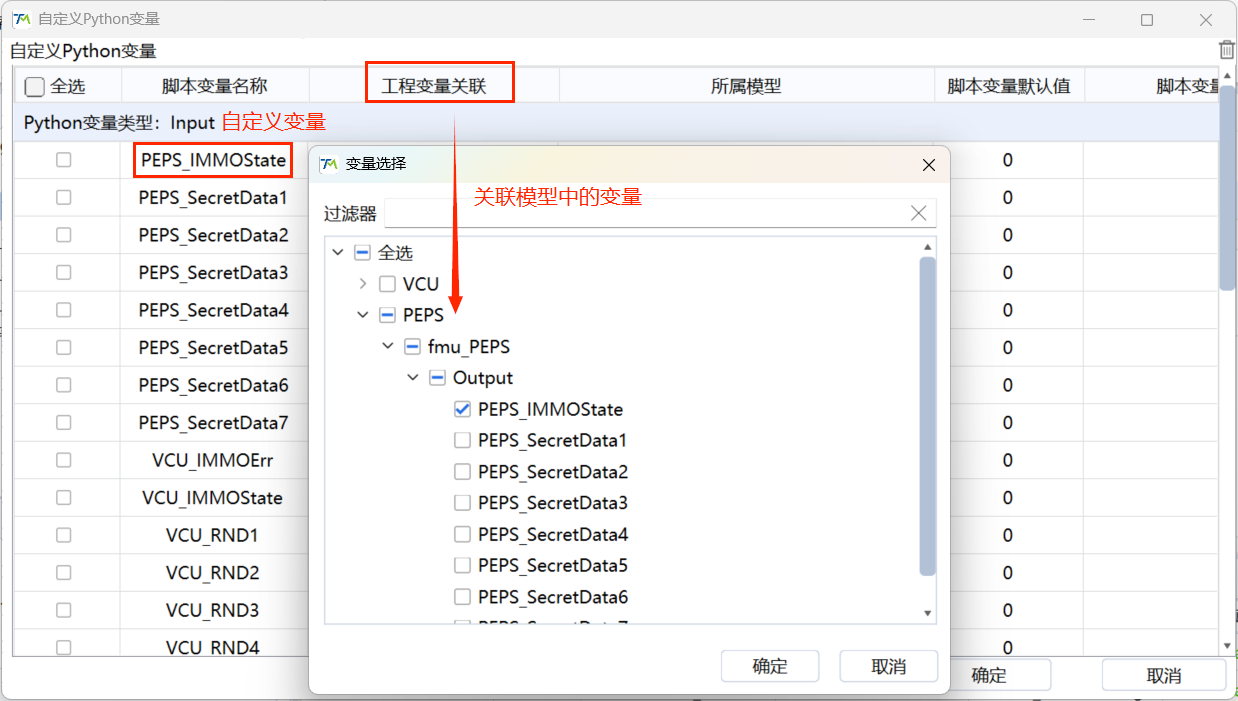Click the 脚本变量默认值 column header

1009,87
